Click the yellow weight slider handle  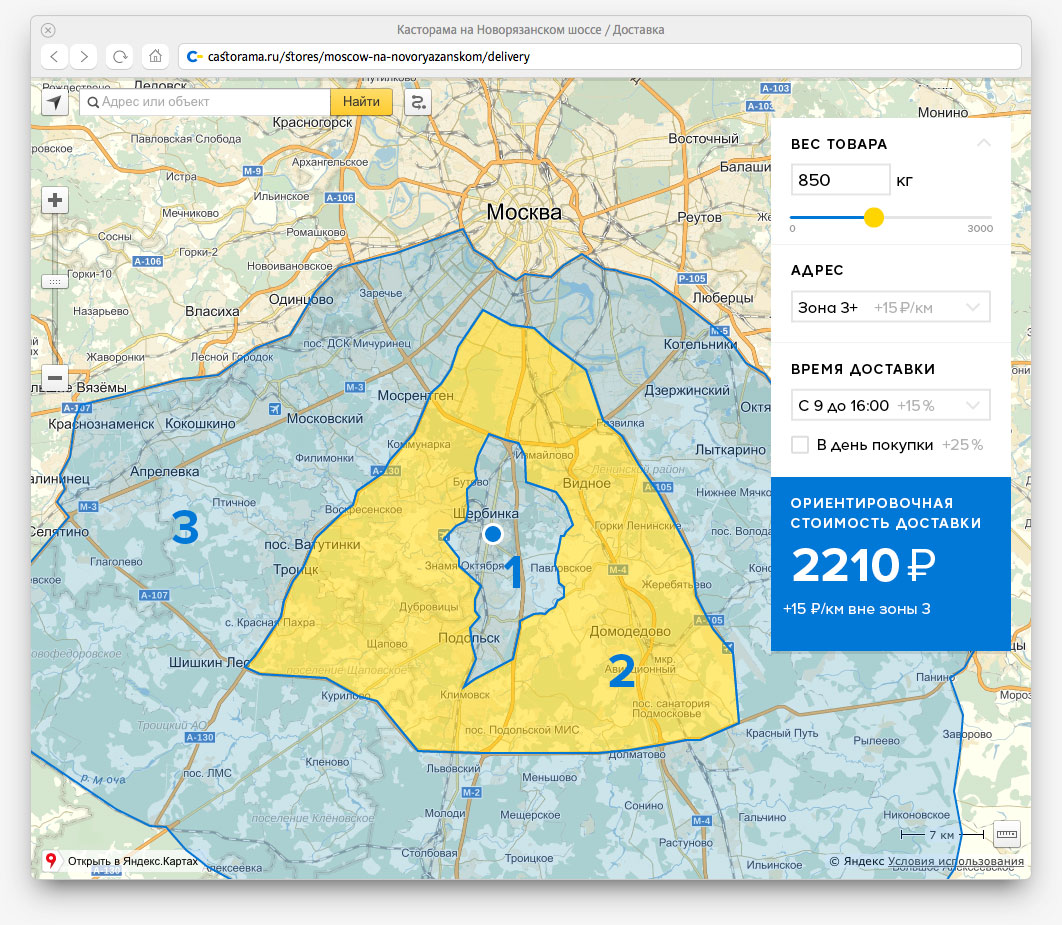pyautogui.click(x=873, y=217)
